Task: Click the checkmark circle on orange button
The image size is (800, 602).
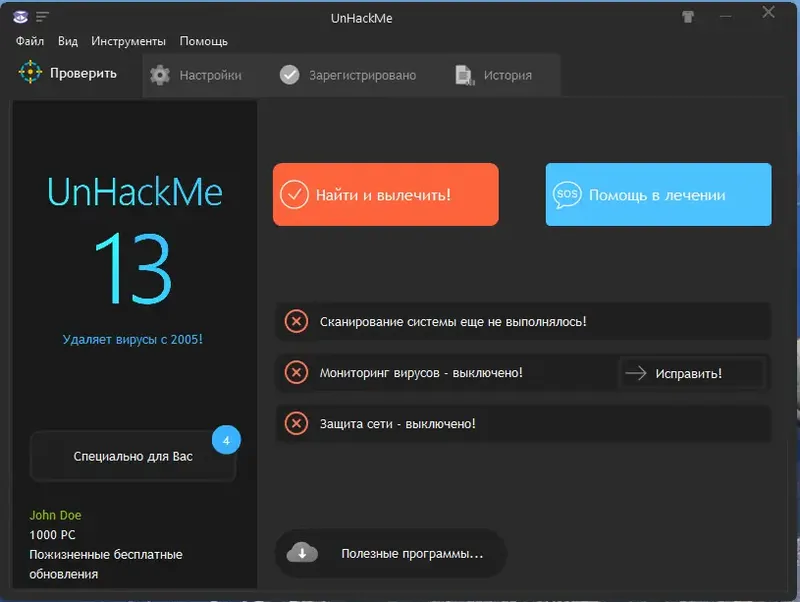Action: pos(294,194)
